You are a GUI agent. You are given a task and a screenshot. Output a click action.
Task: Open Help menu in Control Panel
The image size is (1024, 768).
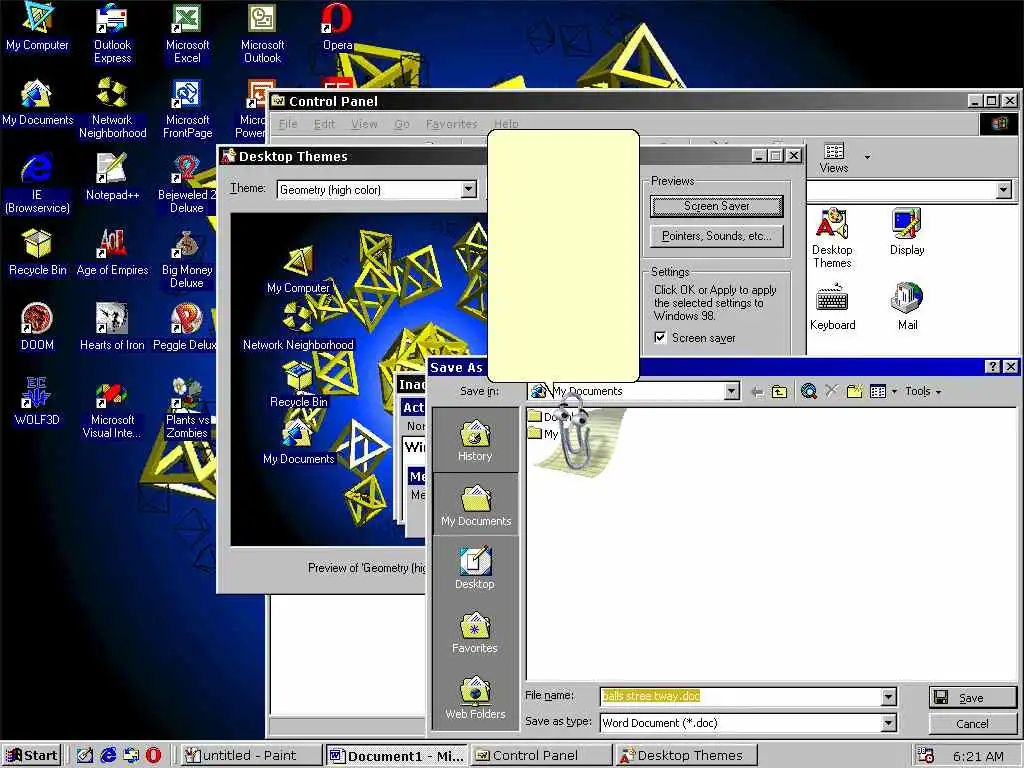(x=506, y=123)
